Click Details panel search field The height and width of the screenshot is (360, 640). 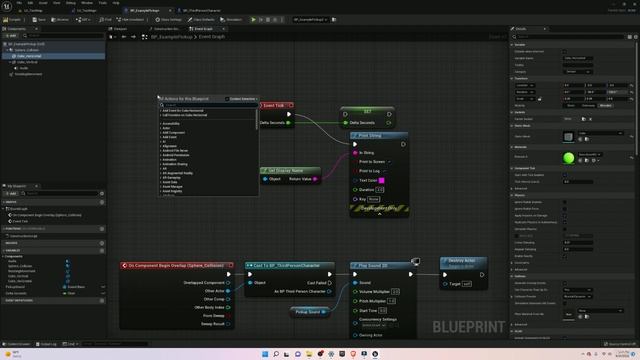pyautogui.click(x=569, y=37)
